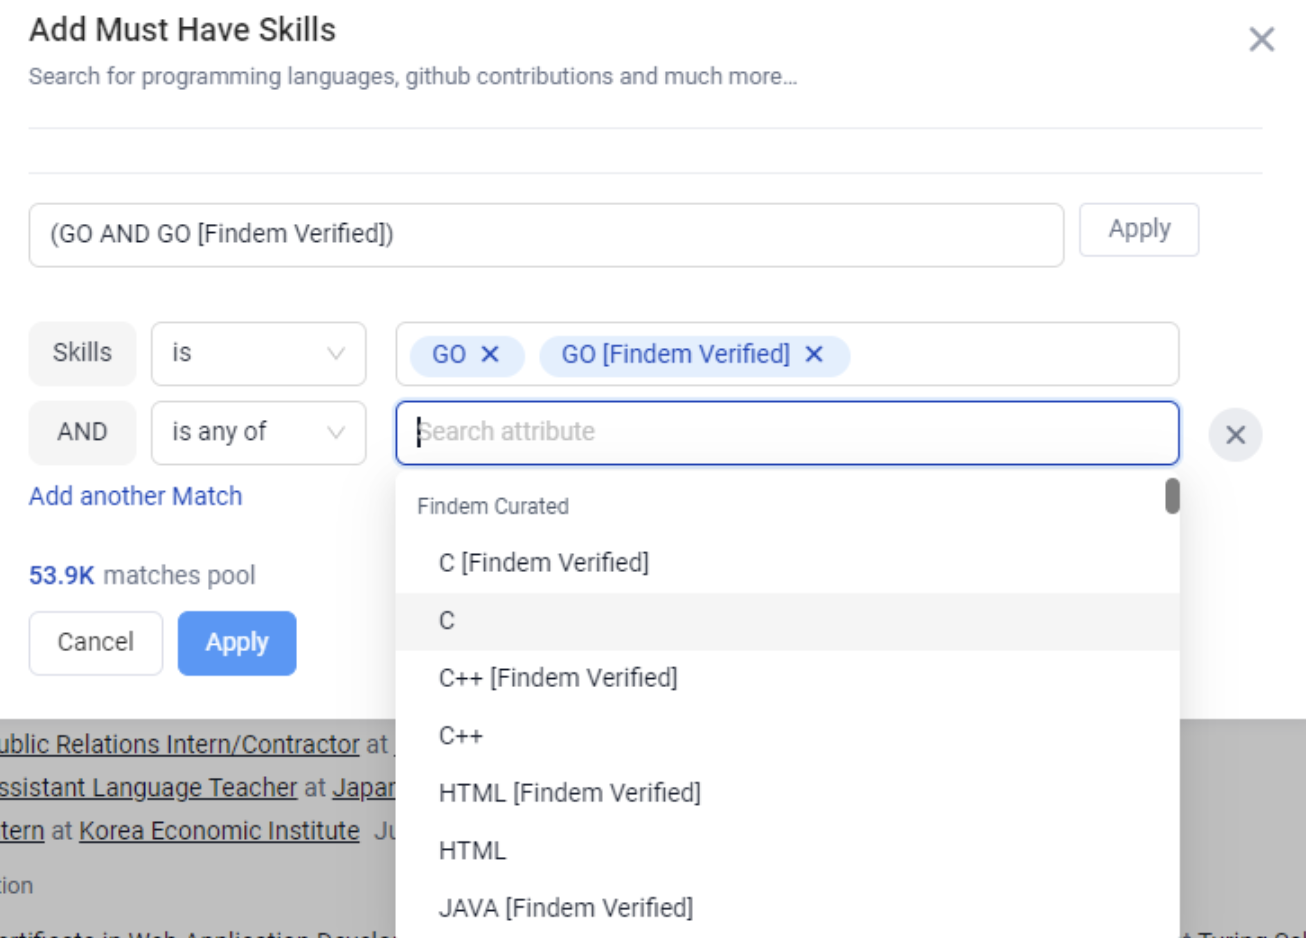The height and width of the screenshot is (938, 1306).
Task: Open the Assistant Language Teacher link
Action: pos(148,788)
